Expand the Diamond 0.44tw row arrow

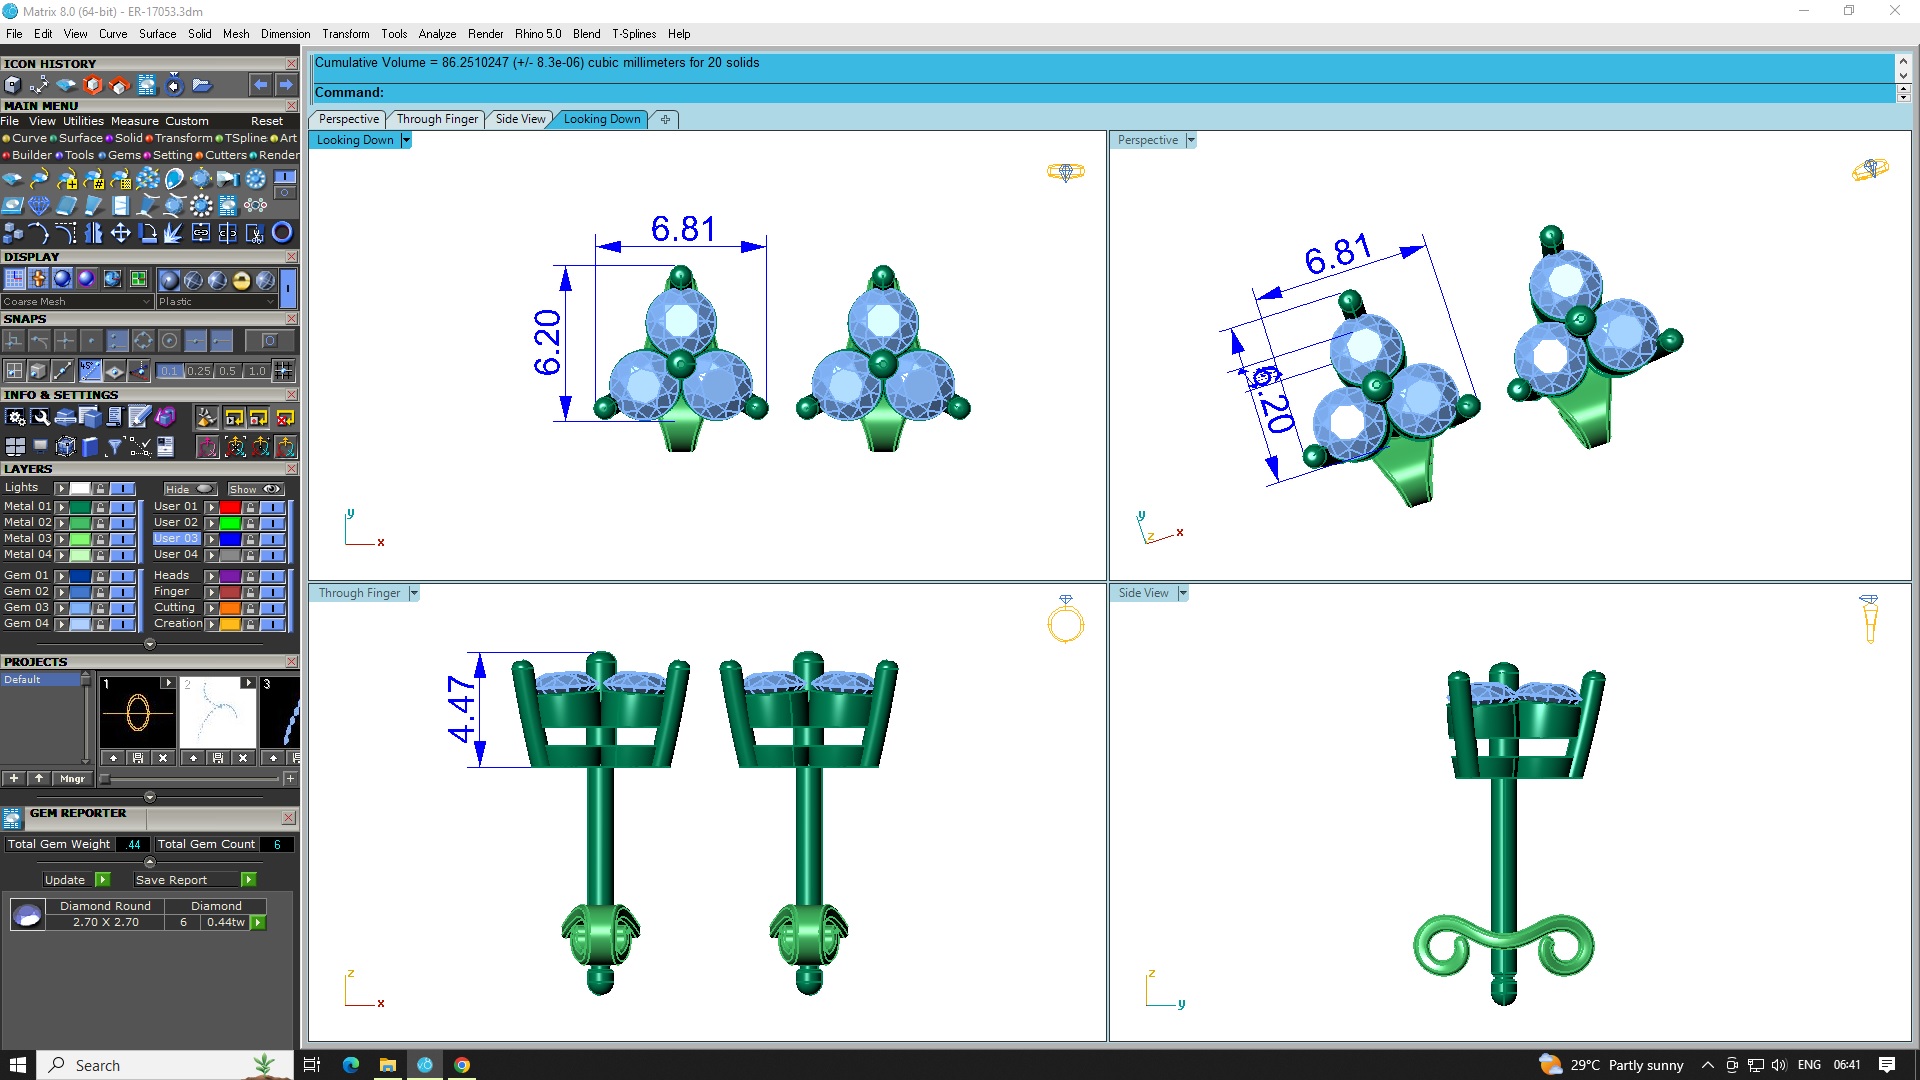(x=258, y=923)
